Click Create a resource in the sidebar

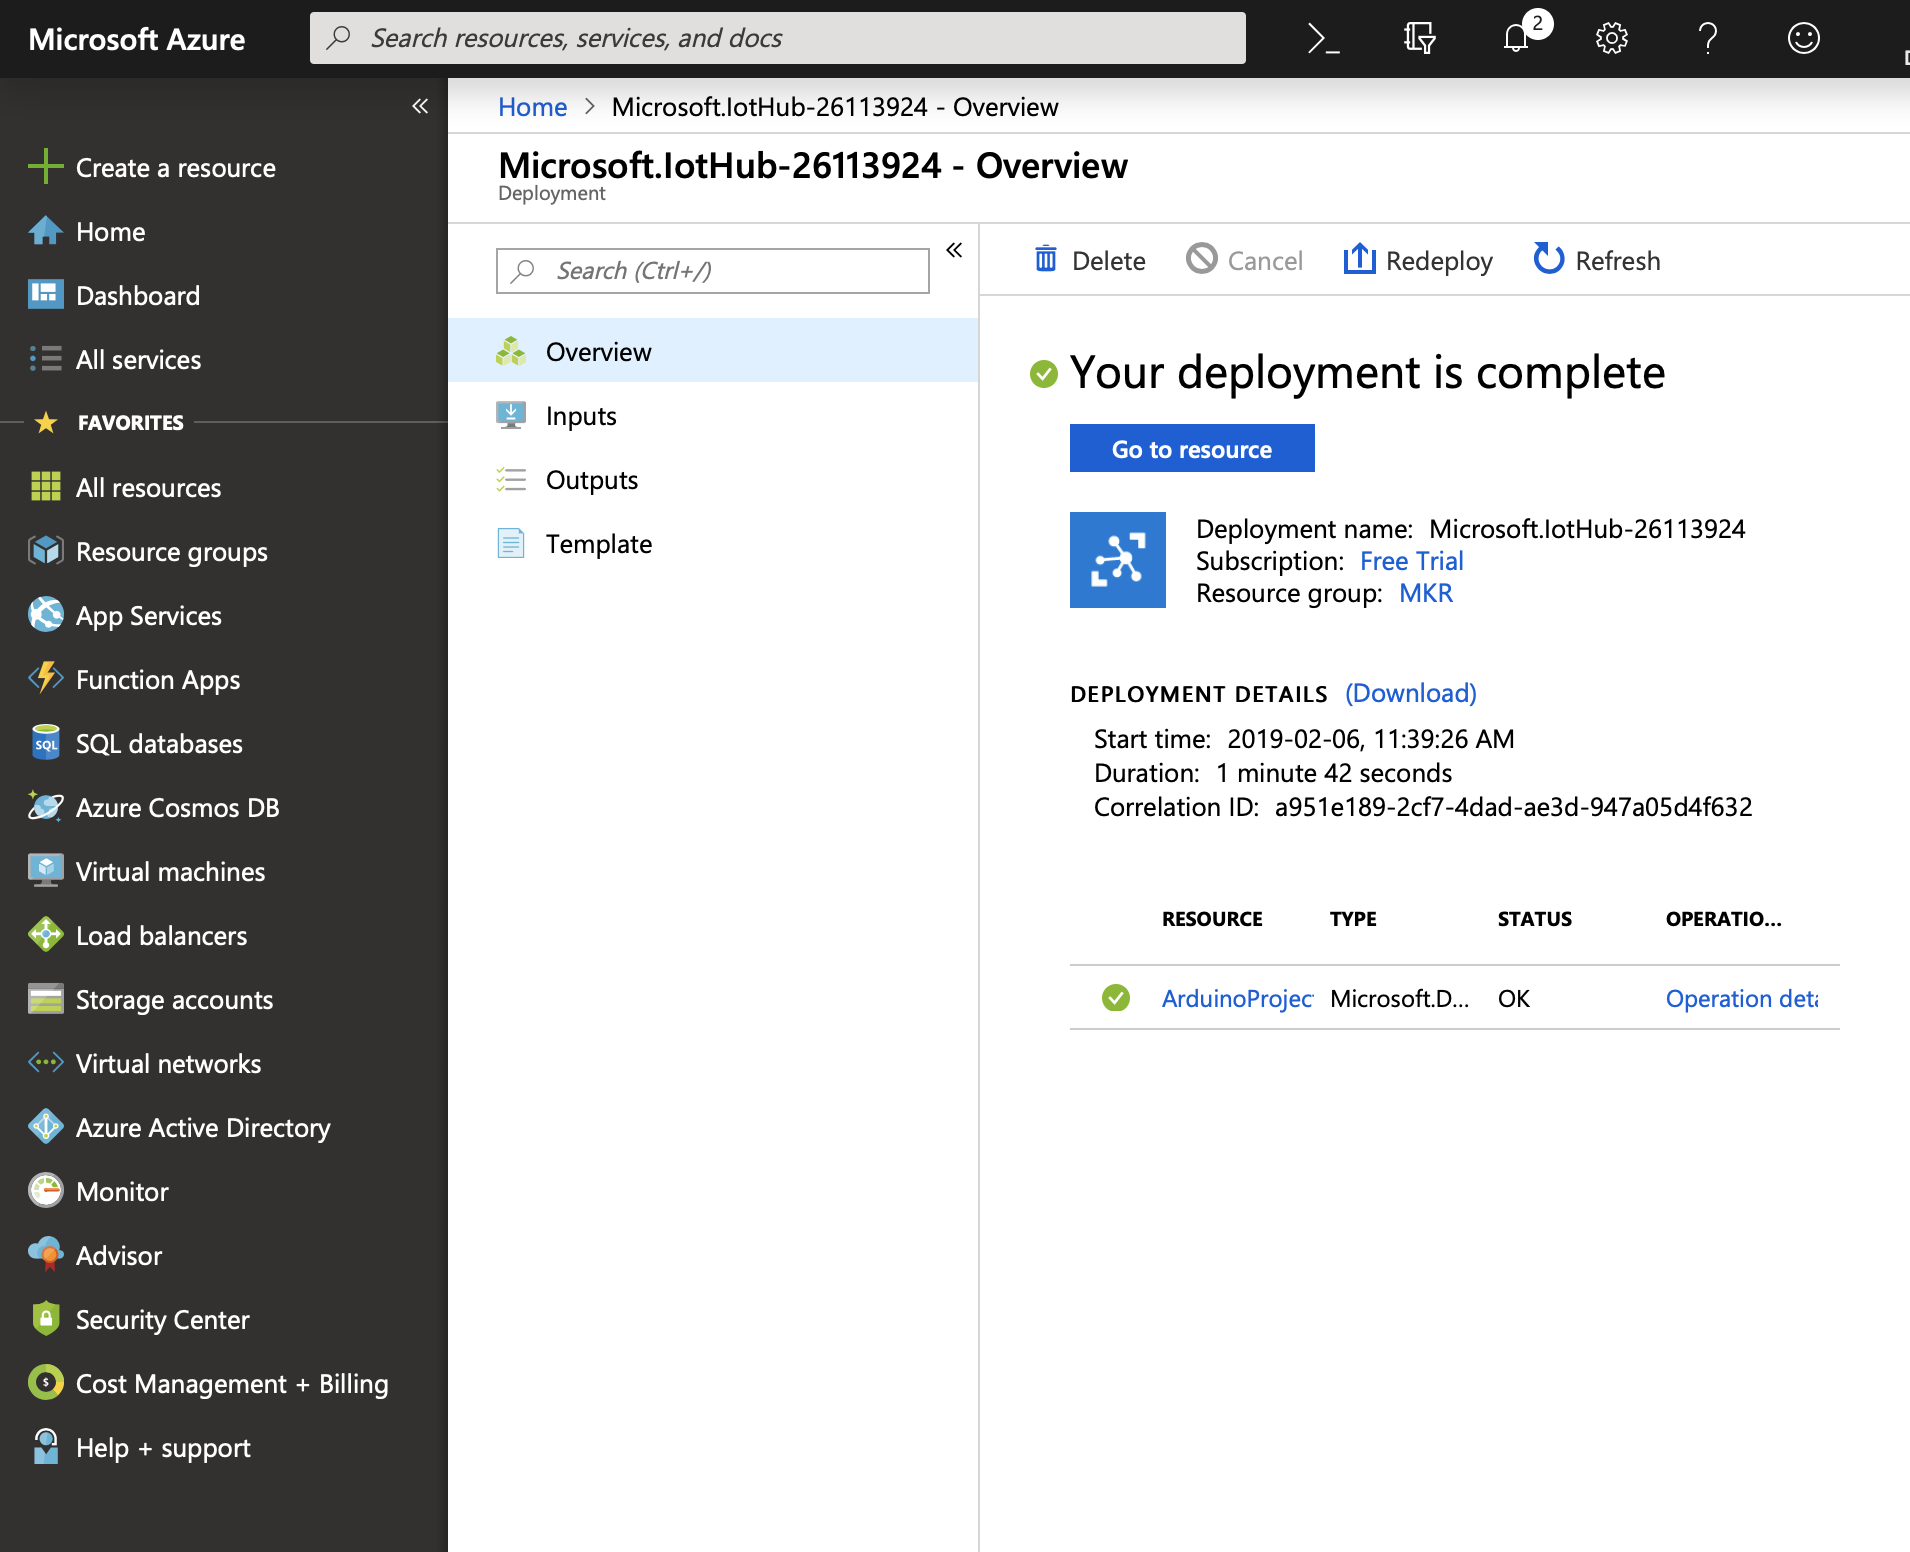[x=175, y=167]
